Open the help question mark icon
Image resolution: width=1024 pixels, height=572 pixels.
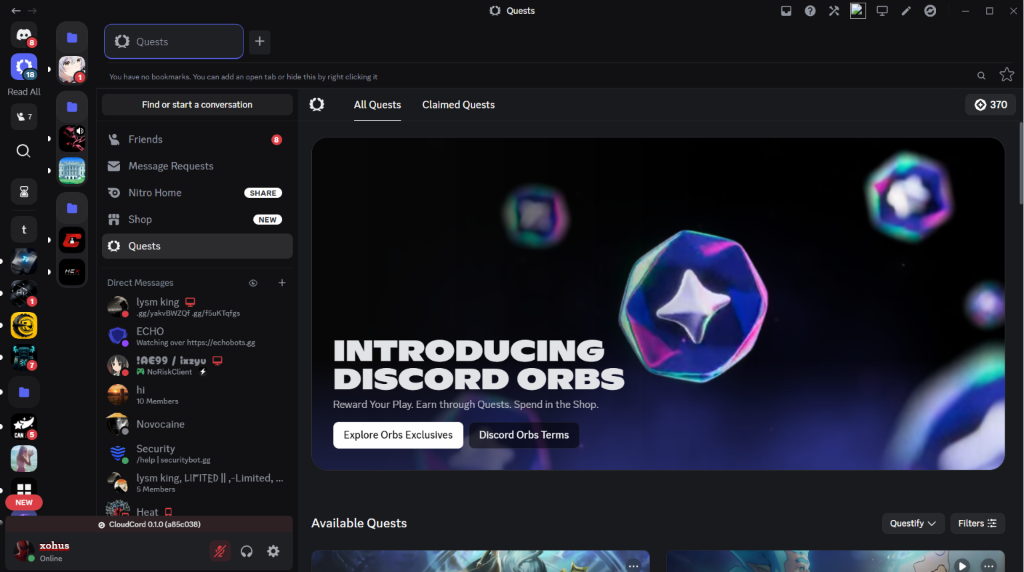click(810, 10)
